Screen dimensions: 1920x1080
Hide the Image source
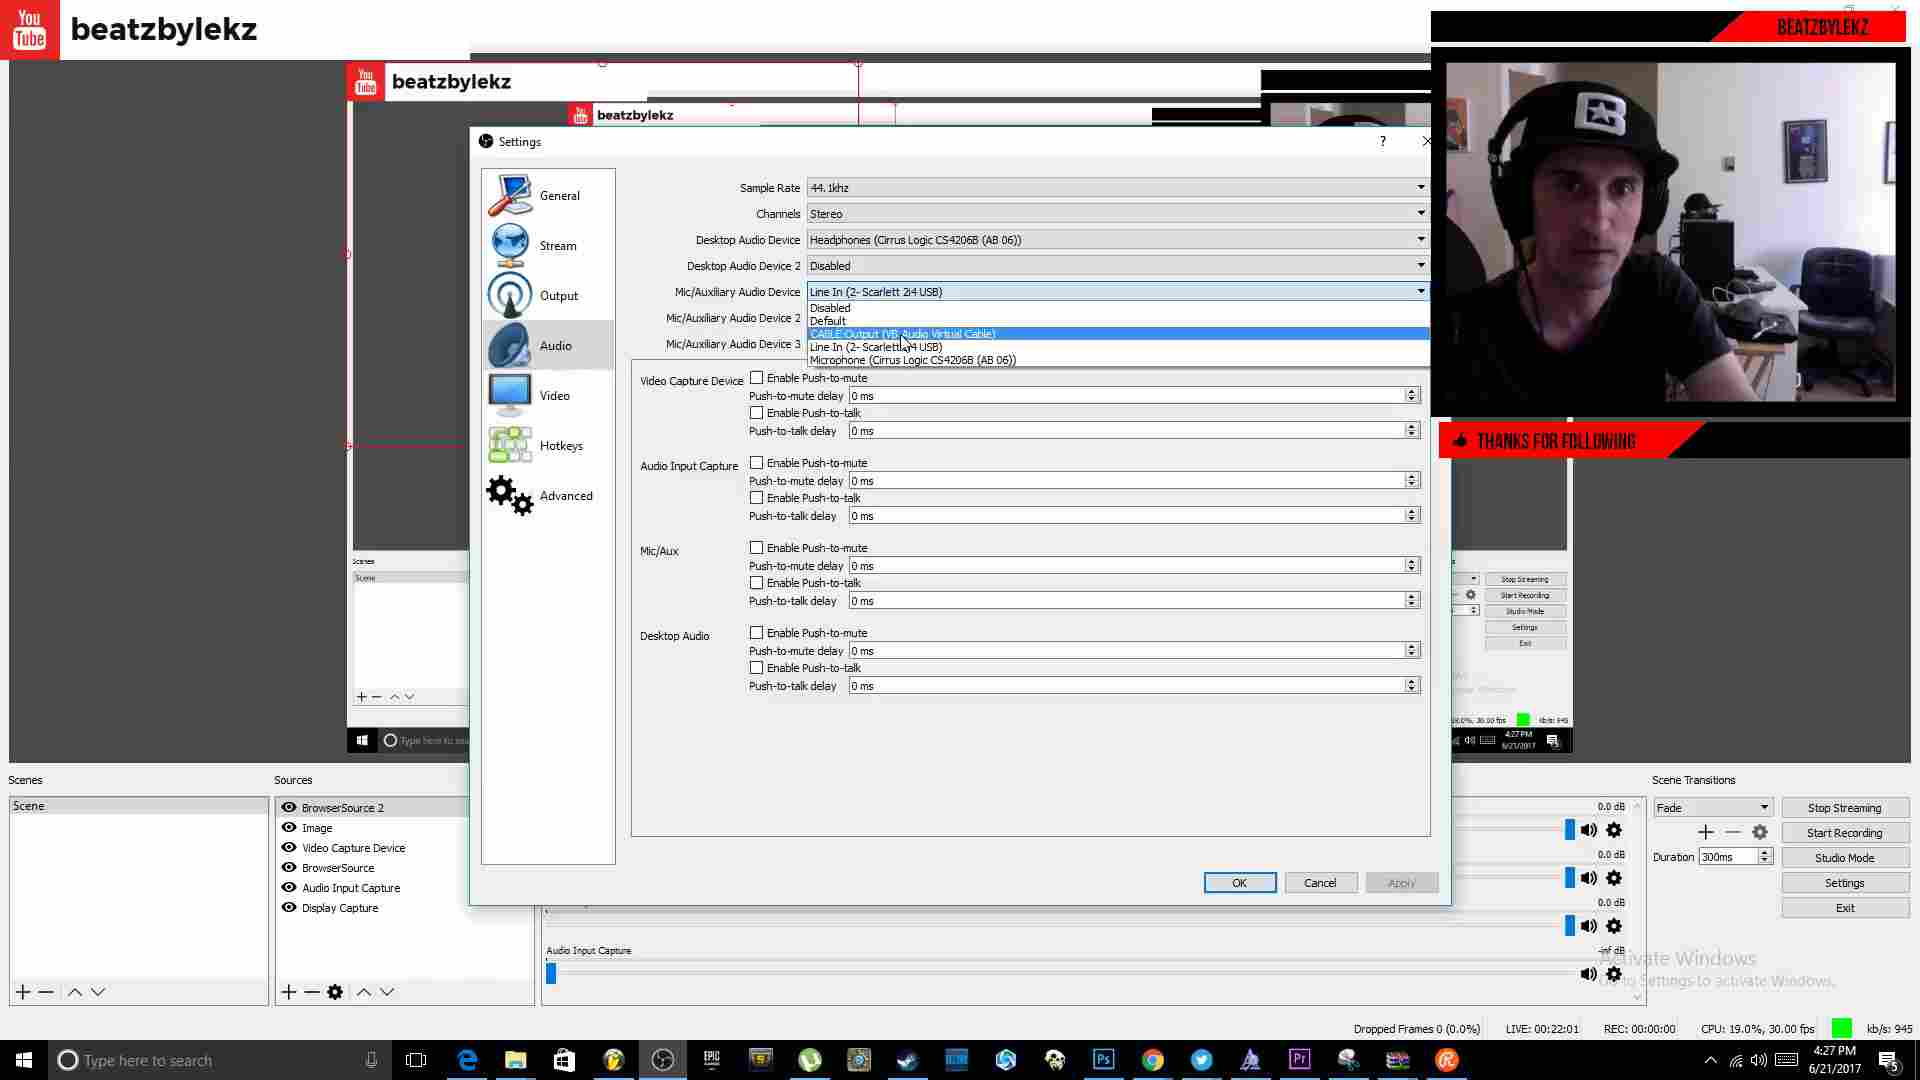pos(289,828)
